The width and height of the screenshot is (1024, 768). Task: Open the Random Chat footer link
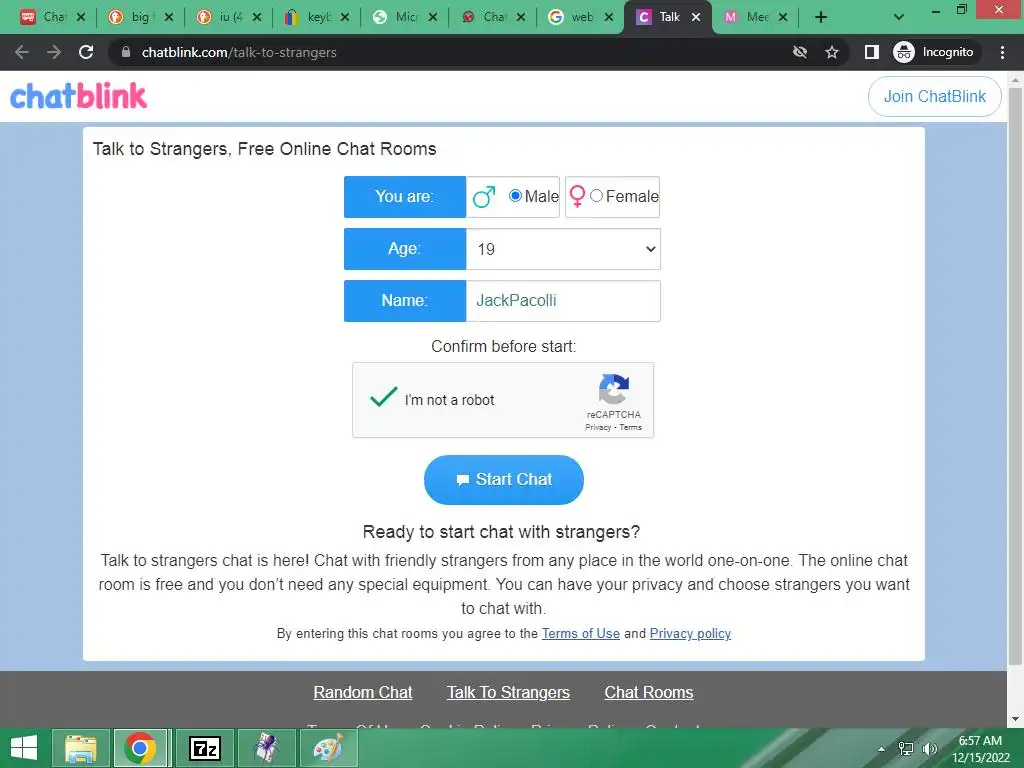362,692
